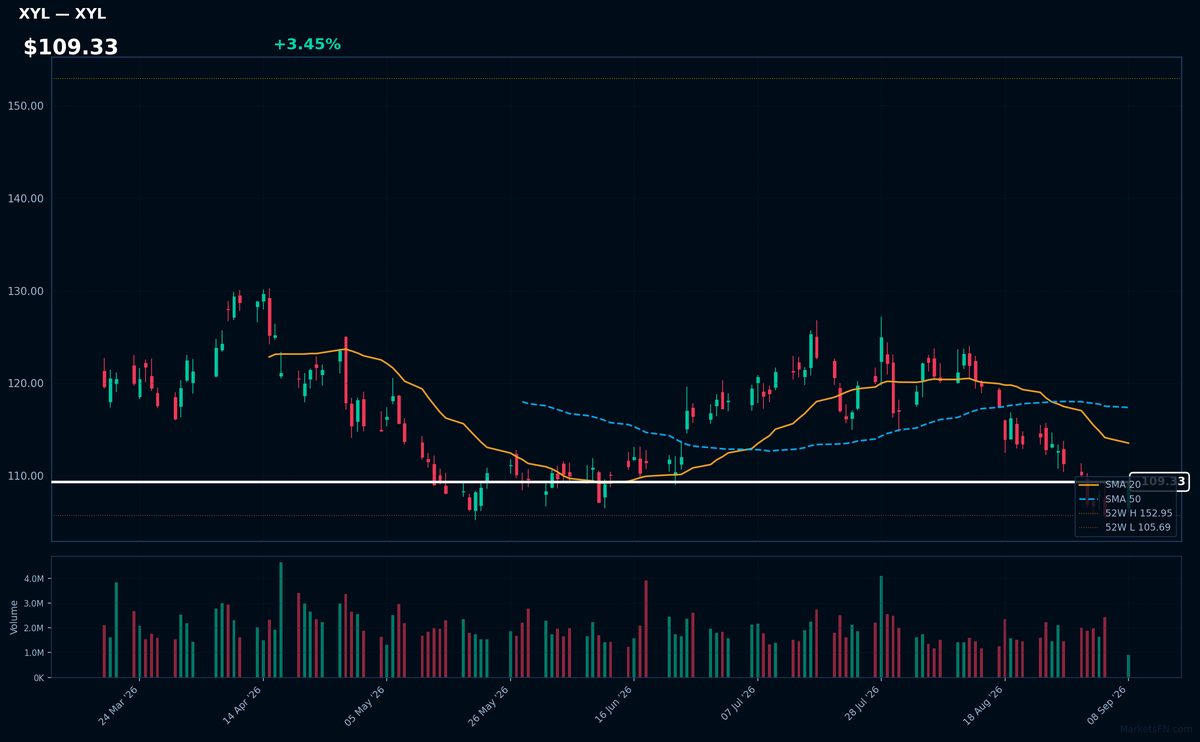Toggle the SMA 20 legend entry
Viewport: 1200px width, 742px height.
pos(1110,484)
